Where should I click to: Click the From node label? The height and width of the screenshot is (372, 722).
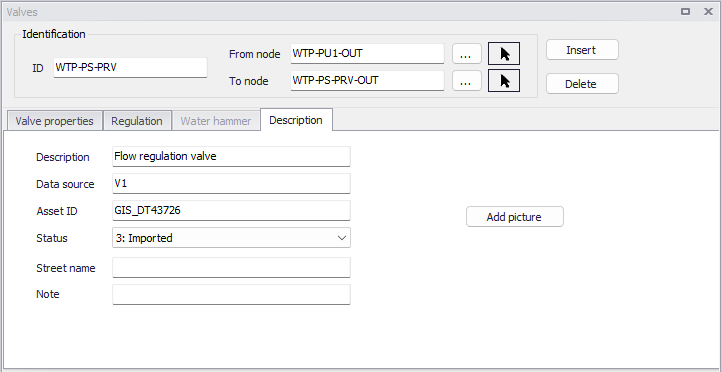pyautogui.click(x=255, y=54)
